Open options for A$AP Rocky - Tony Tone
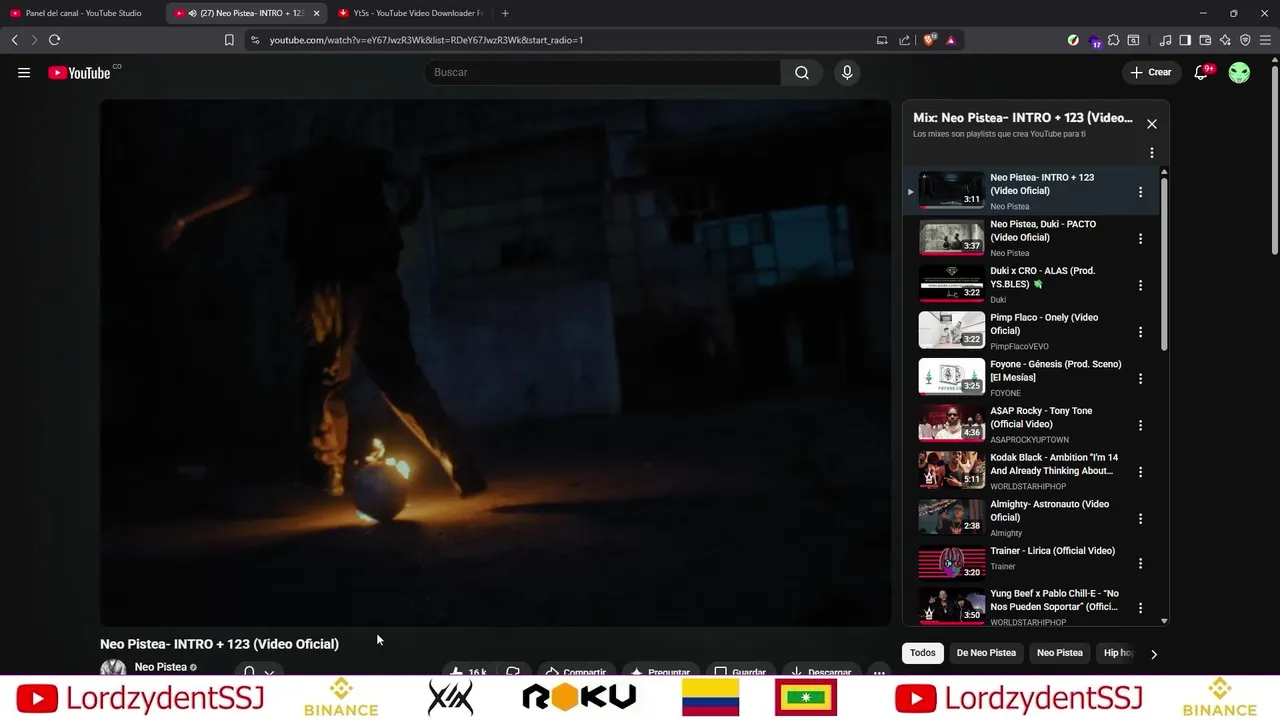The width and height of the screenshot is (1280, 720). coord(1140,425)
